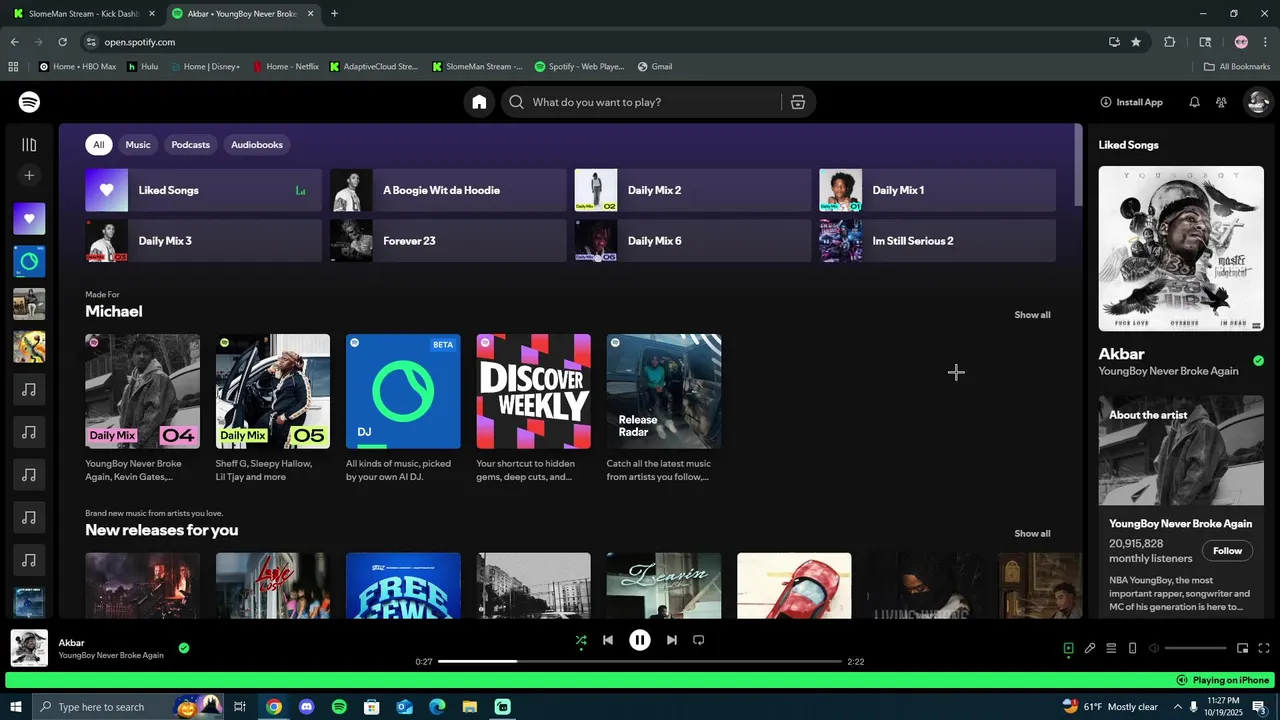
Task: Collapse Your Library sidebar icon
Action: (x=29, y=145)
